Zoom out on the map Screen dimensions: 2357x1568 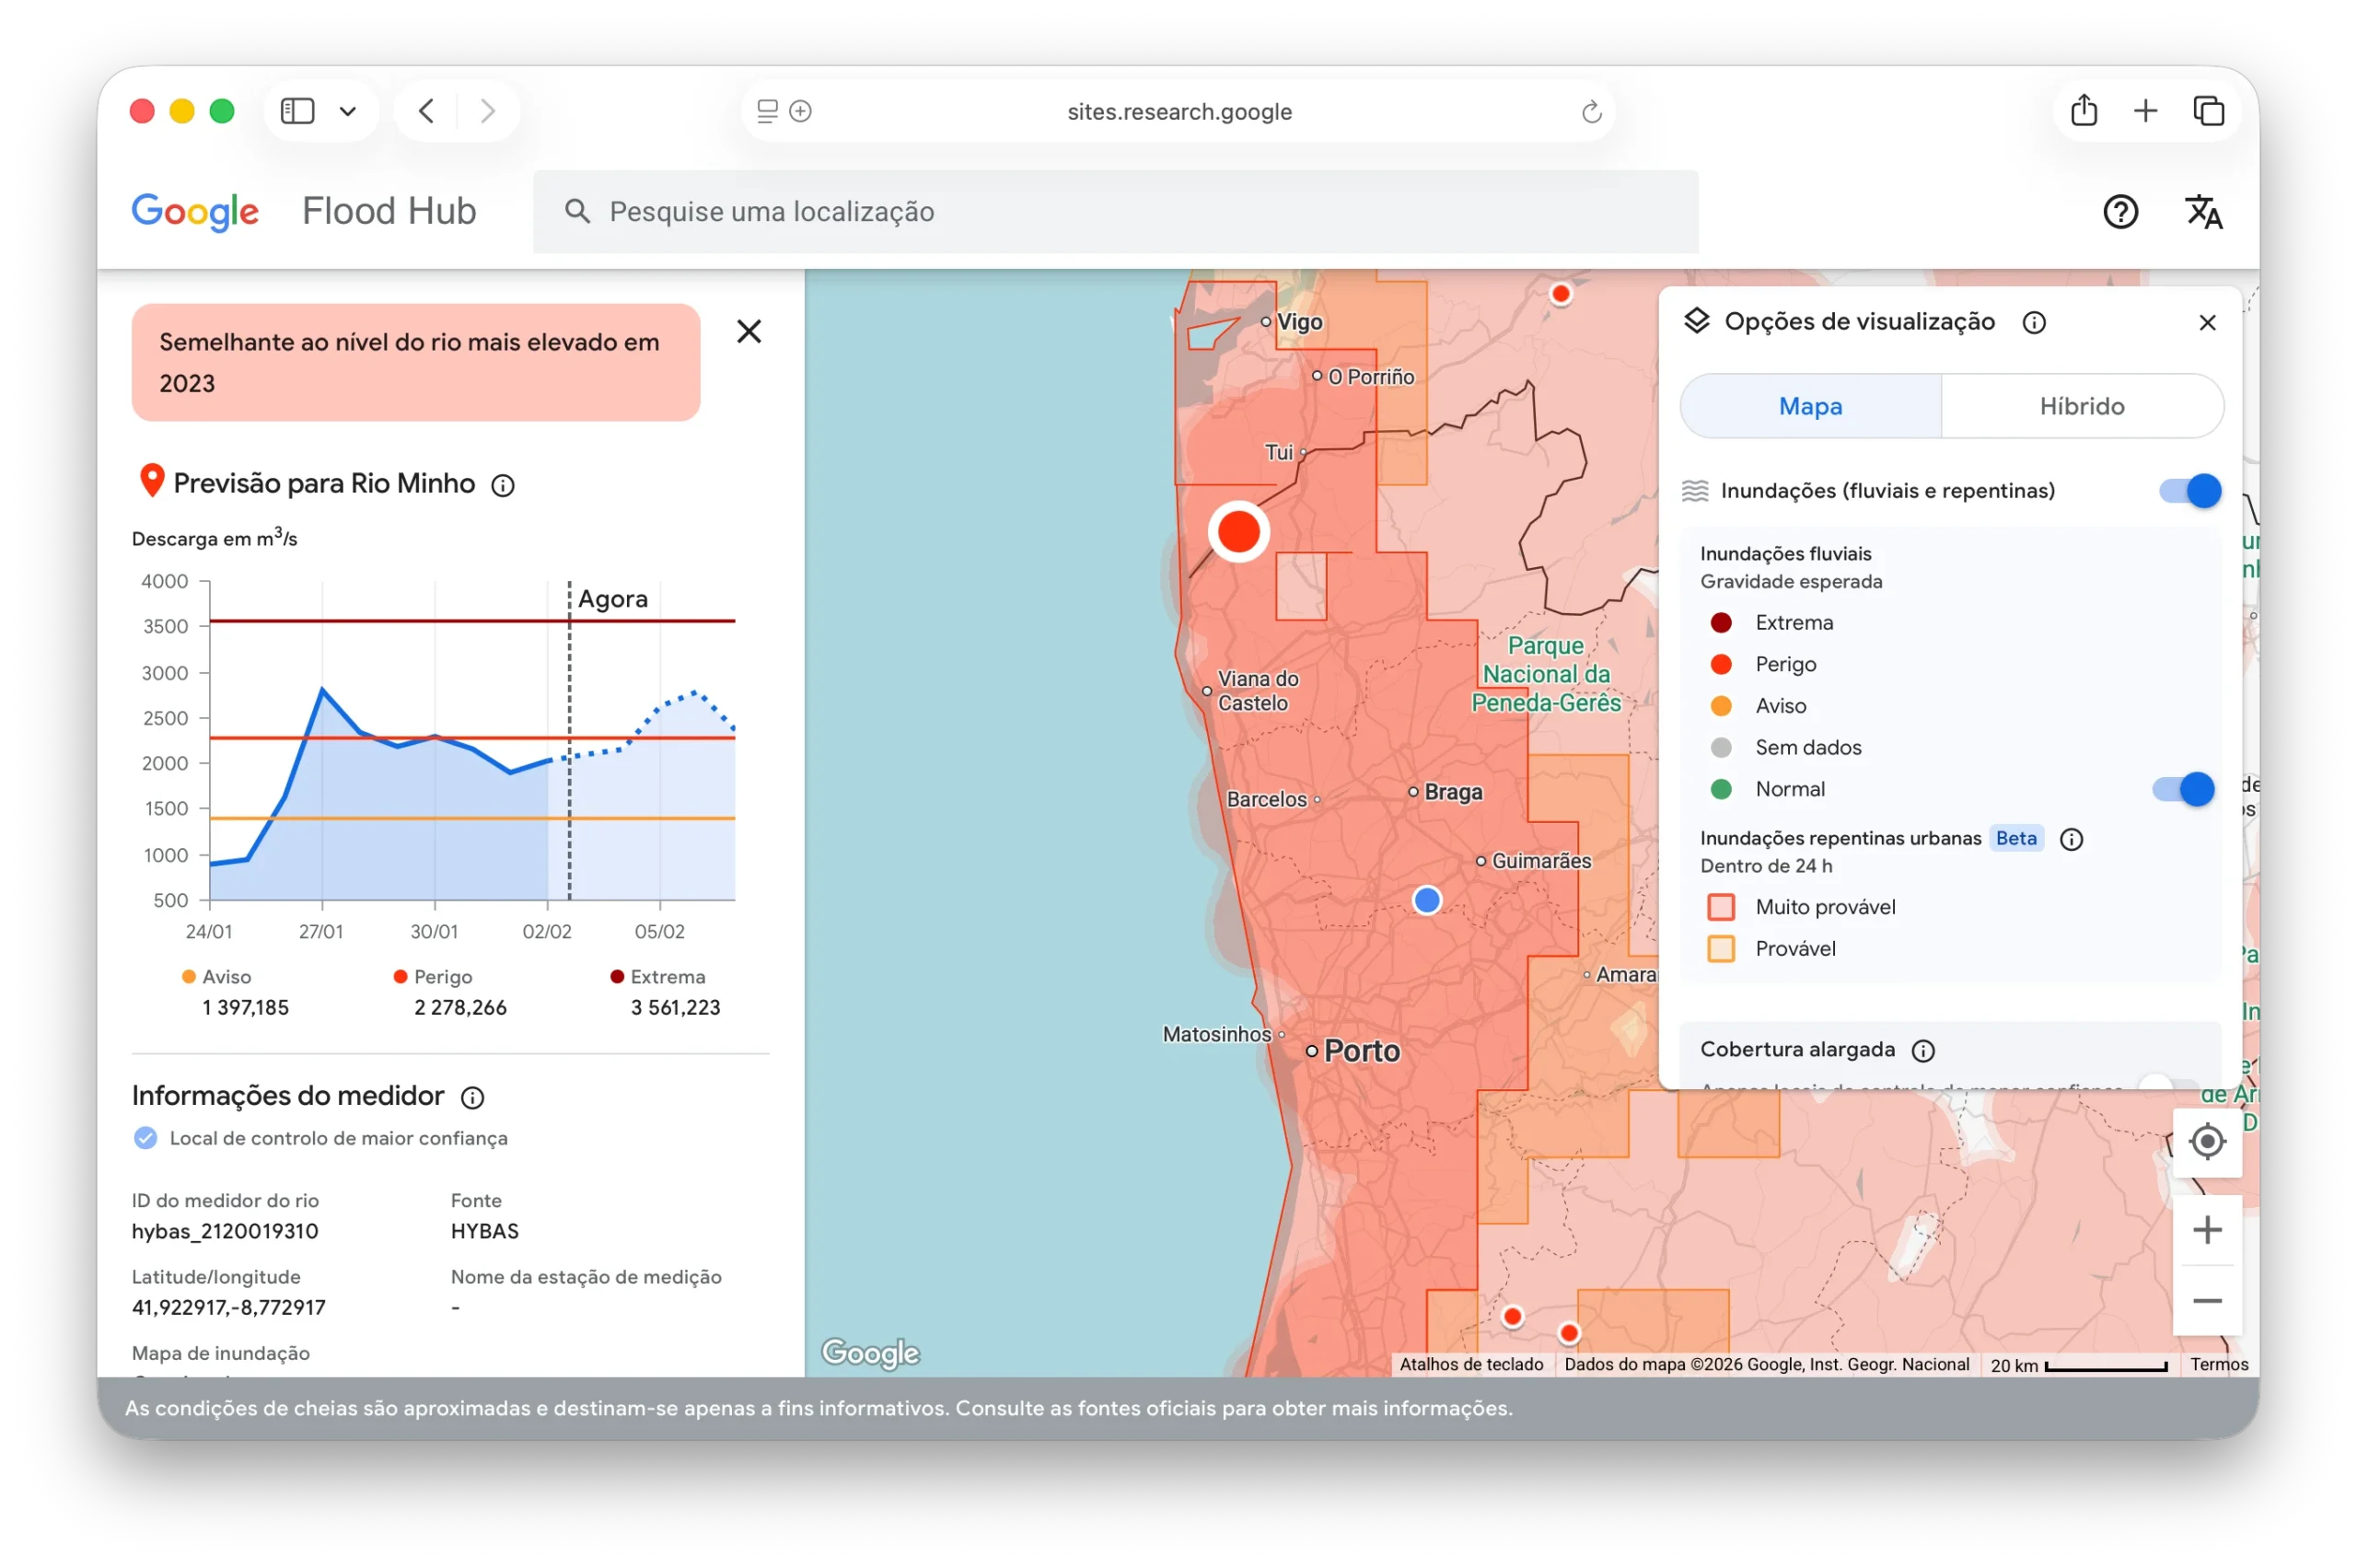(2206, 1301)
